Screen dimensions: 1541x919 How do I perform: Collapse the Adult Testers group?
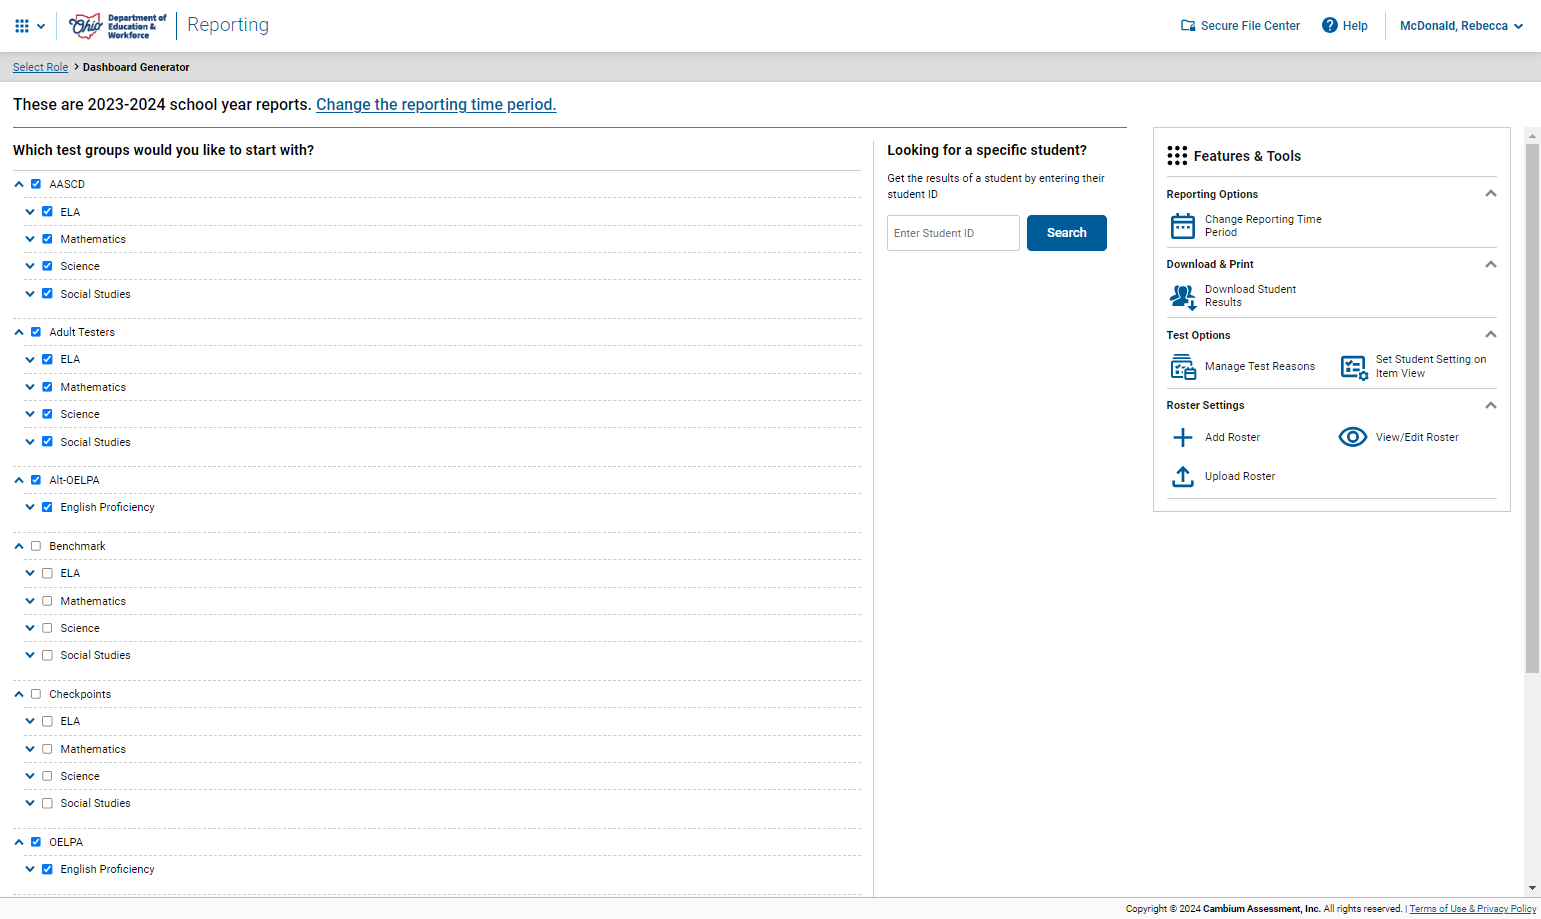pos(19,332)
